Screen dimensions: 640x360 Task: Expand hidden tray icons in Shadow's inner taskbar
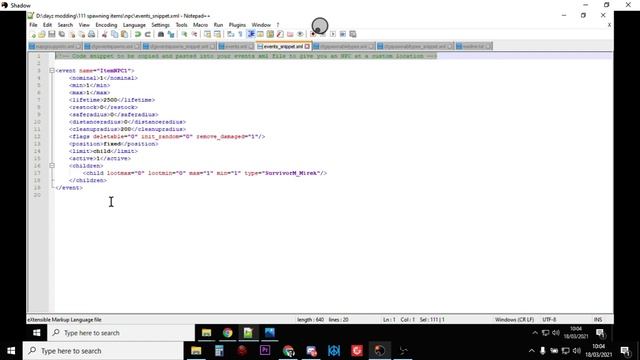click(535, 333)
